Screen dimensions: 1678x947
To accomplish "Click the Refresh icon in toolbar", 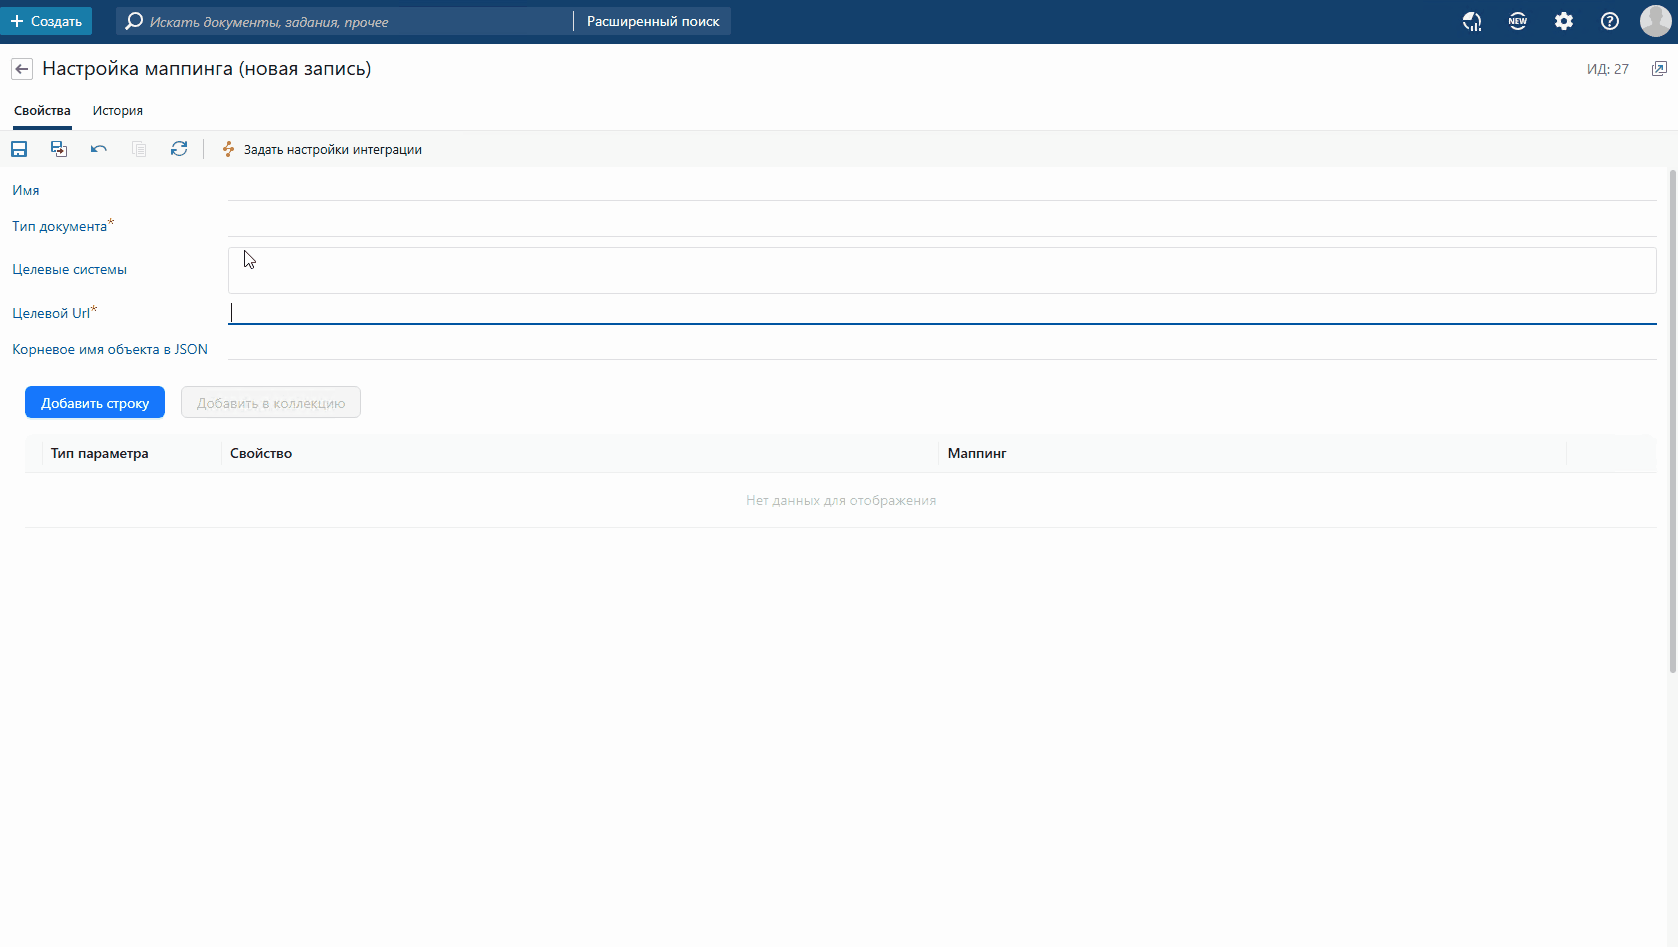I will [x=179, y=149].
